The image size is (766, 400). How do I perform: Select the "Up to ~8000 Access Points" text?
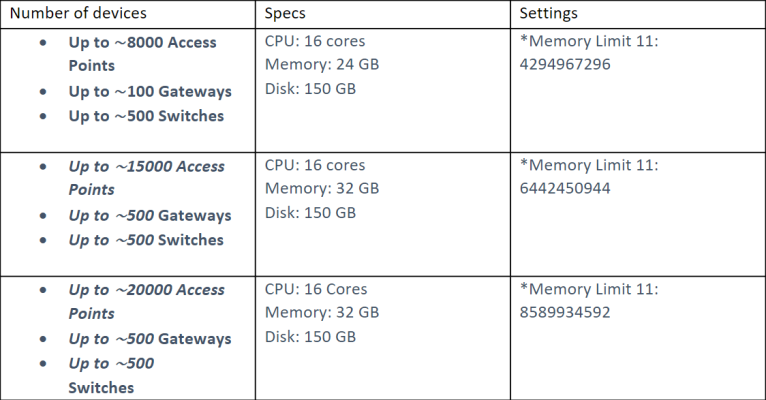pos(142,54)
